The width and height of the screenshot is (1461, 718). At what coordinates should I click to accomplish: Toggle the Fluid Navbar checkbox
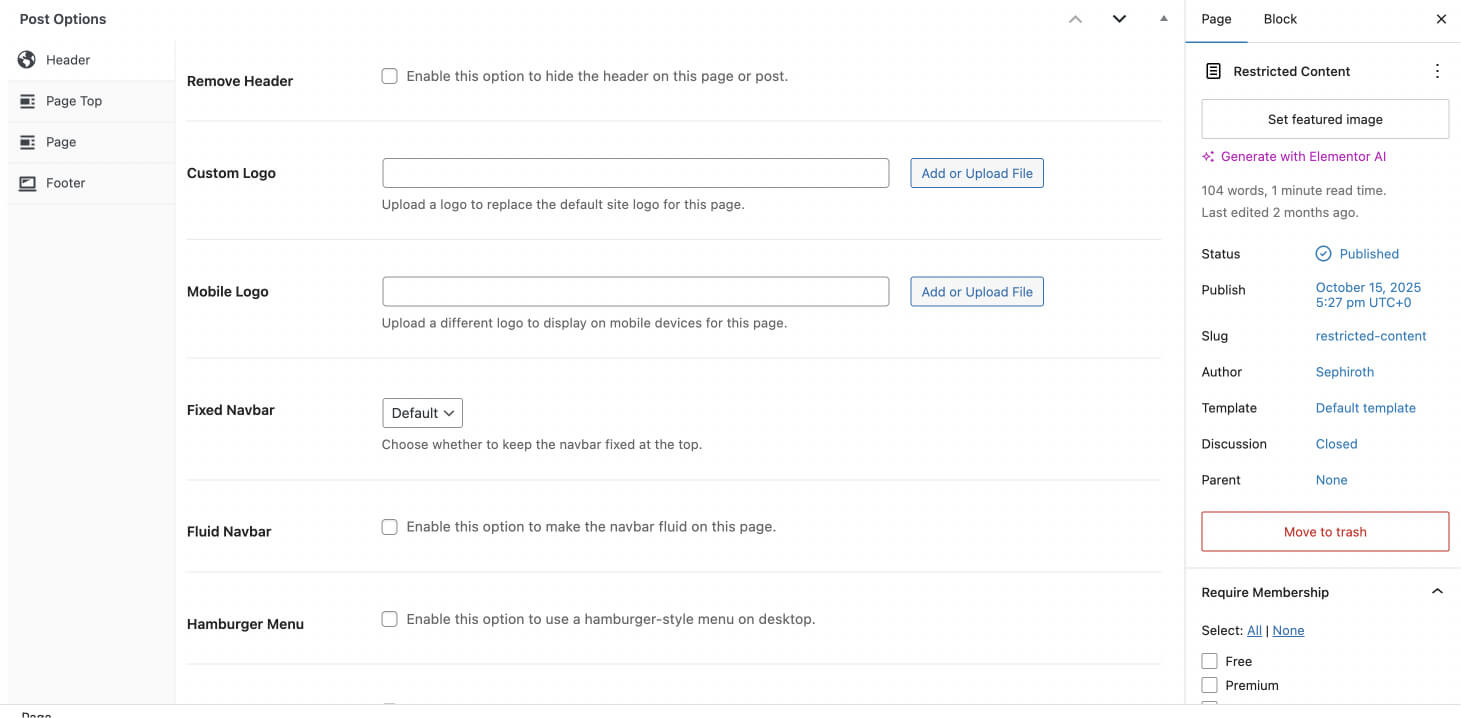click(390, 527)
